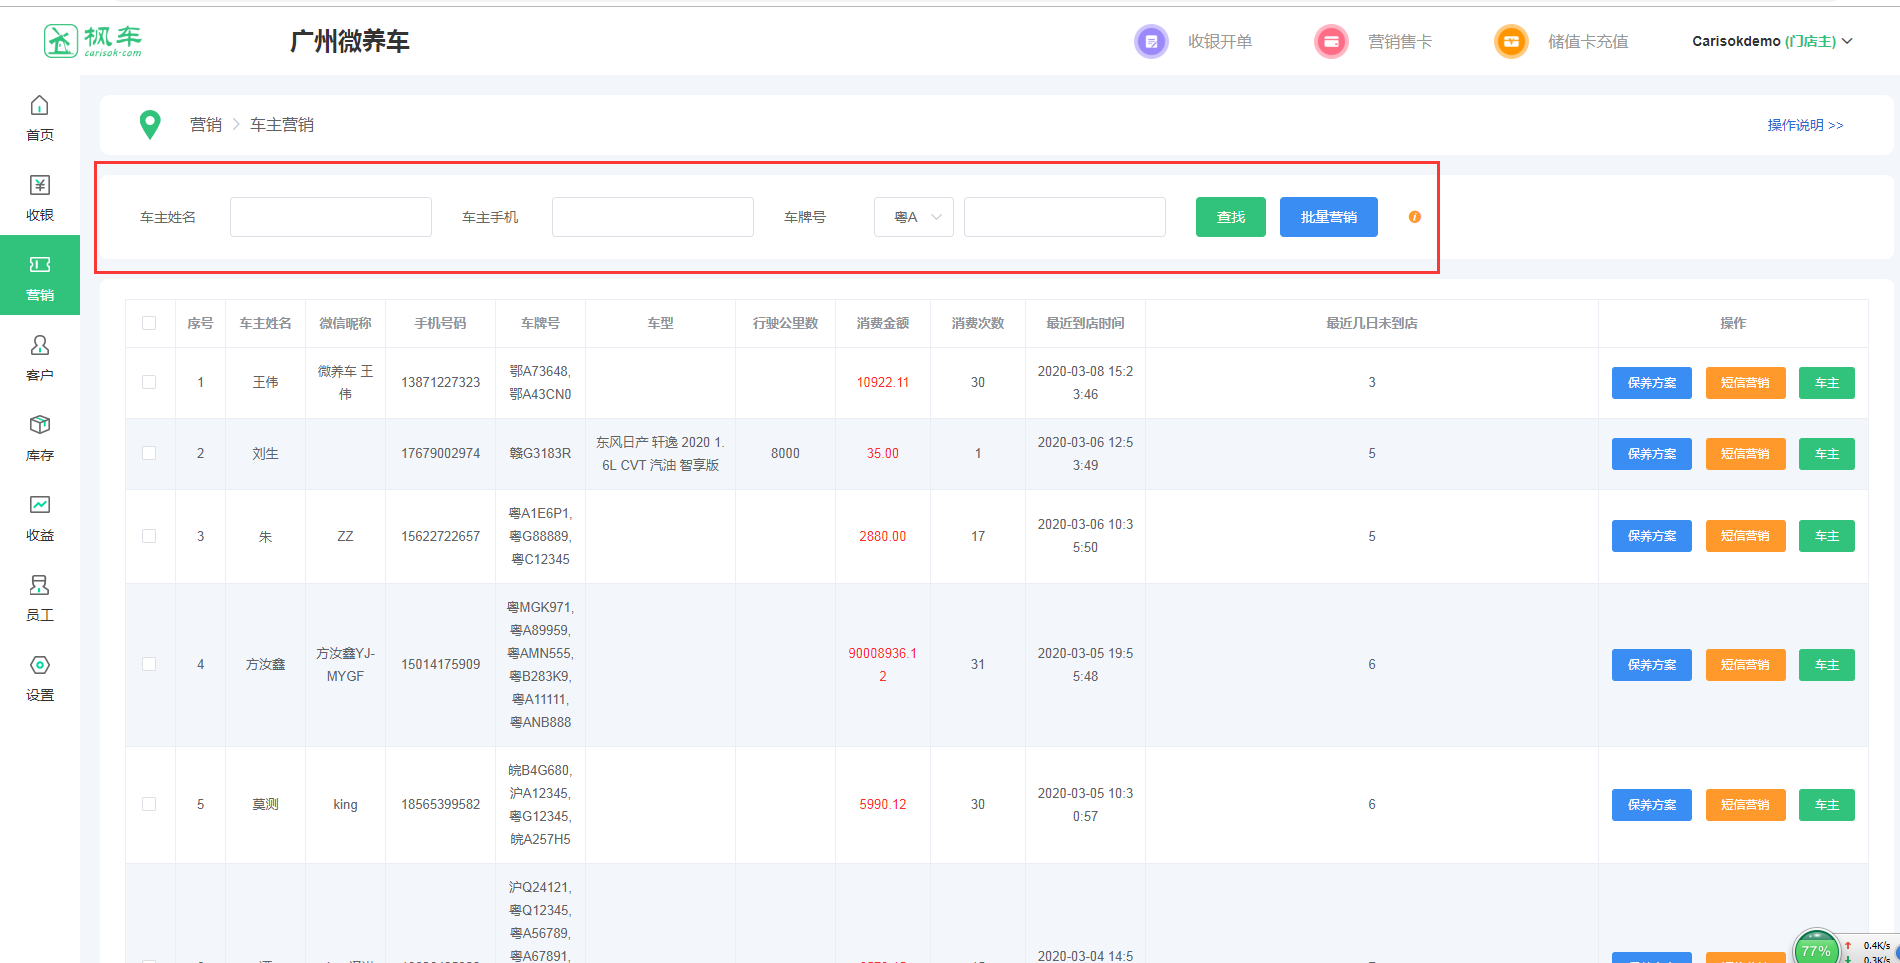Click the orange info icon beside 批量营销

(1414, 217)
